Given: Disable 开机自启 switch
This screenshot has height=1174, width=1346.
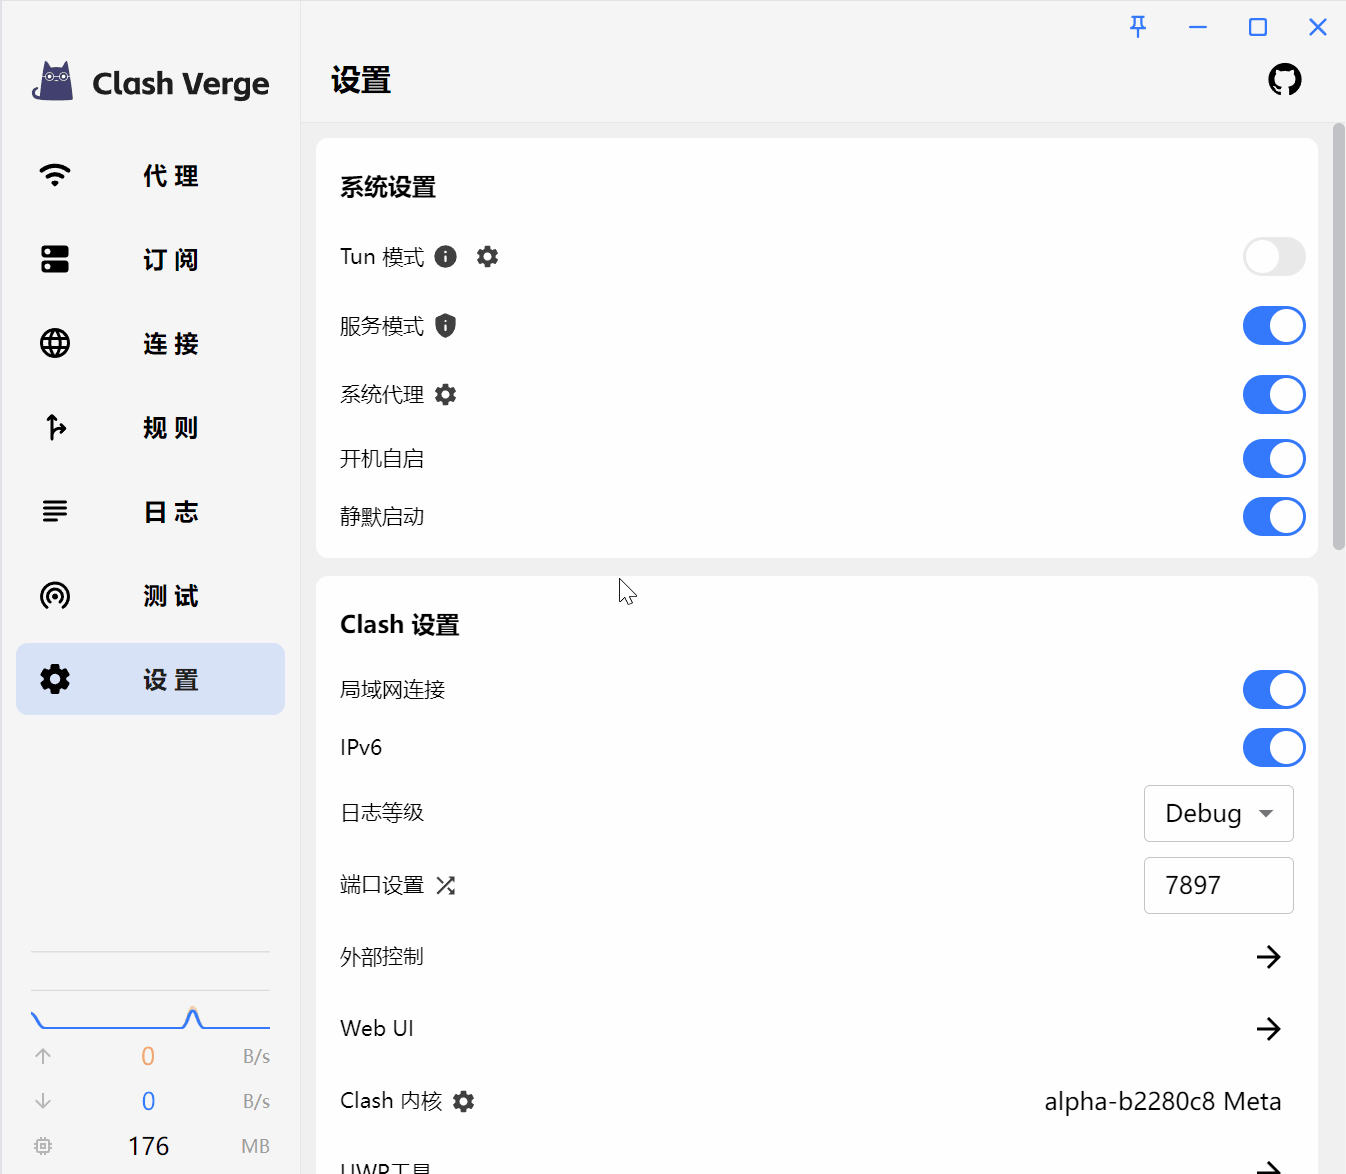Looking at the screenshot, I should tap(1274, 459).
